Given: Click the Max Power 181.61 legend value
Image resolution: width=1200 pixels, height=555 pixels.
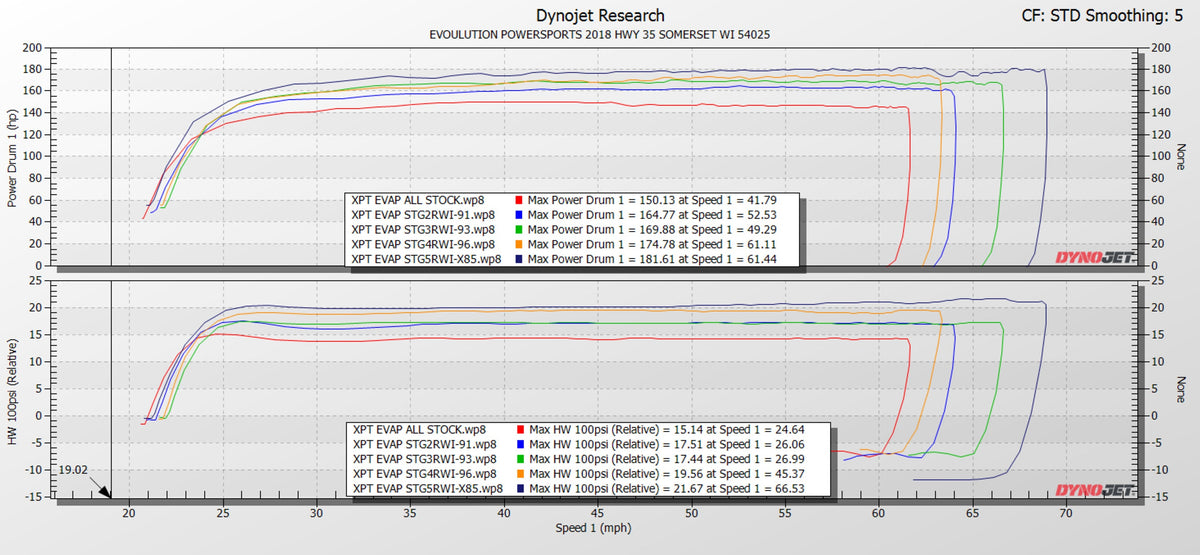Looking at the screenshot, I should [664, 259].
